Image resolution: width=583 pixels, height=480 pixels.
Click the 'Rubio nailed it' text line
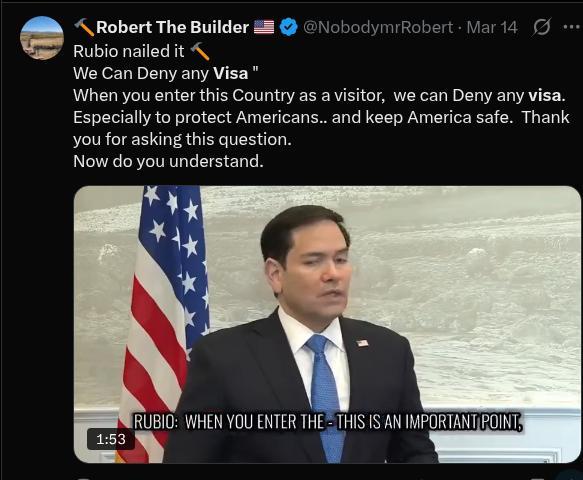click(129, 51)
